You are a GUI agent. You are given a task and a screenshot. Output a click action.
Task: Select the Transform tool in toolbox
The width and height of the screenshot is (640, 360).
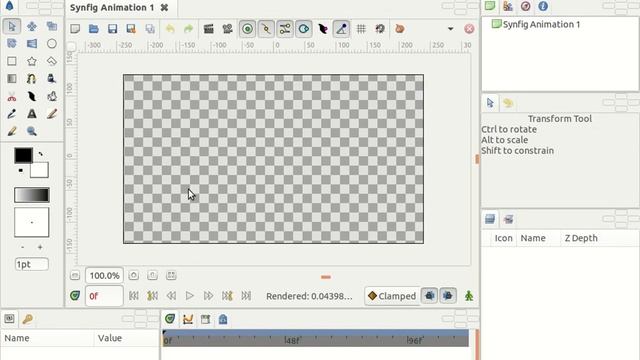[x=12, y=27]
